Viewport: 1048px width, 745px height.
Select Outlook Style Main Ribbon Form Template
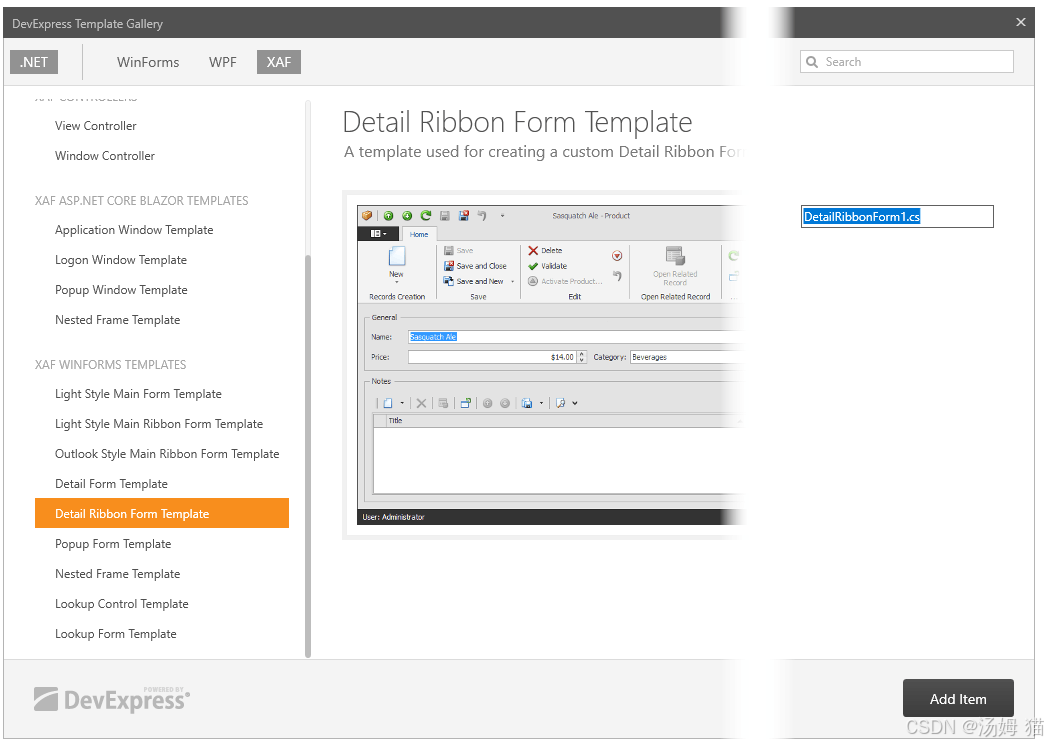pyautogui.click(x=167, y=454)
